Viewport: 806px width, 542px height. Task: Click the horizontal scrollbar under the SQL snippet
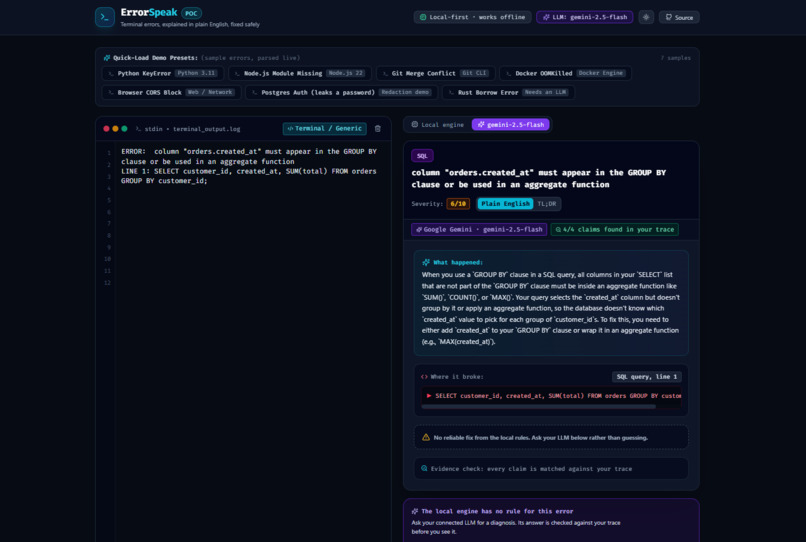538,407
